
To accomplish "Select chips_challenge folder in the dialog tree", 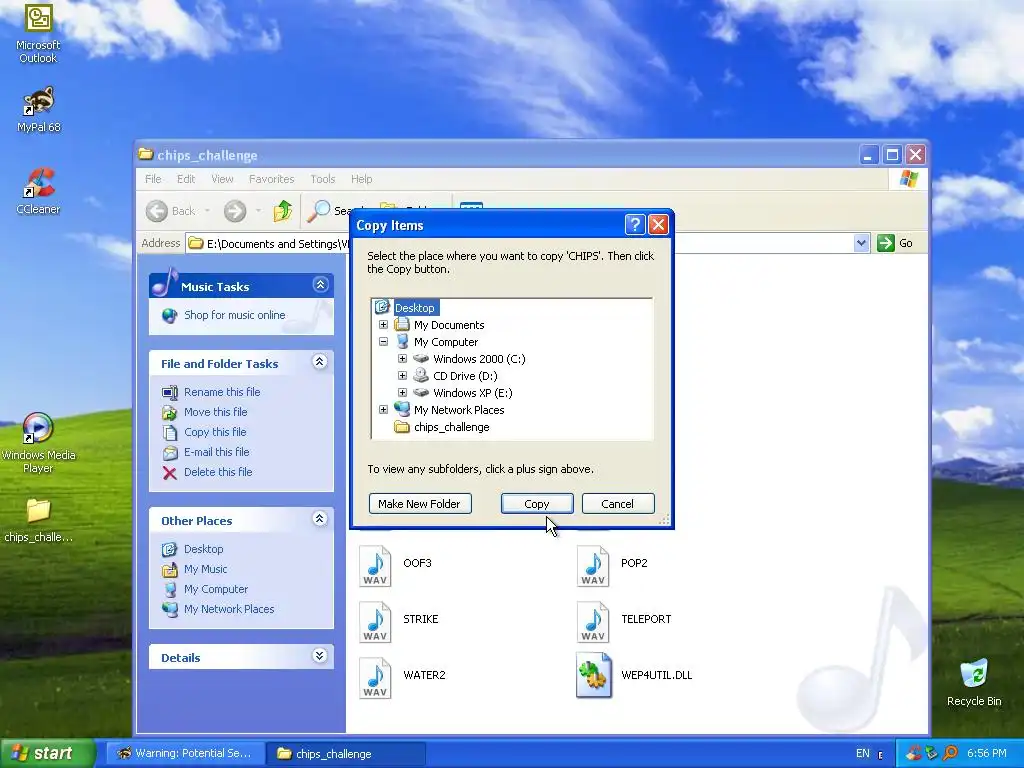I will coord(451,427).
